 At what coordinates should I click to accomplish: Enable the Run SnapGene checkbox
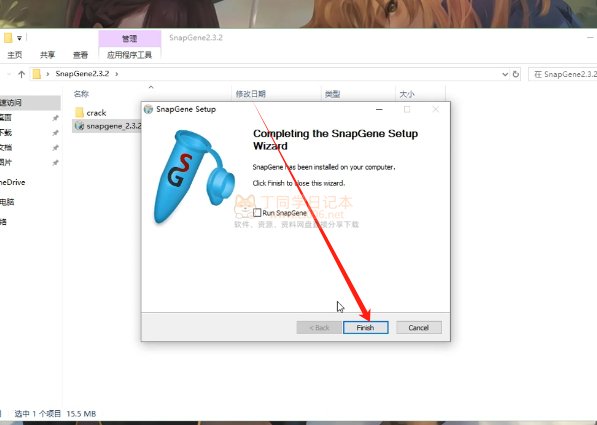[257, 212]
